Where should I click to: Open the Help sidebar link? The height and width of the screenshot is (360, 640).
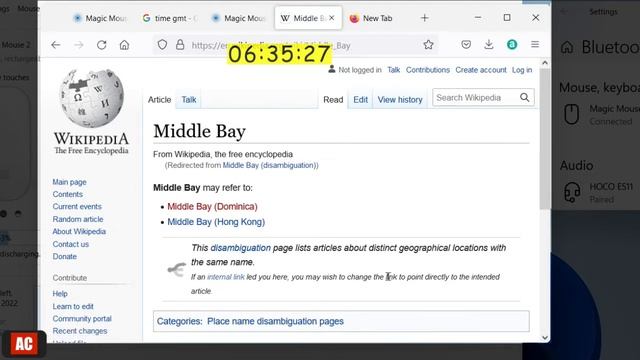click(60, 293)
